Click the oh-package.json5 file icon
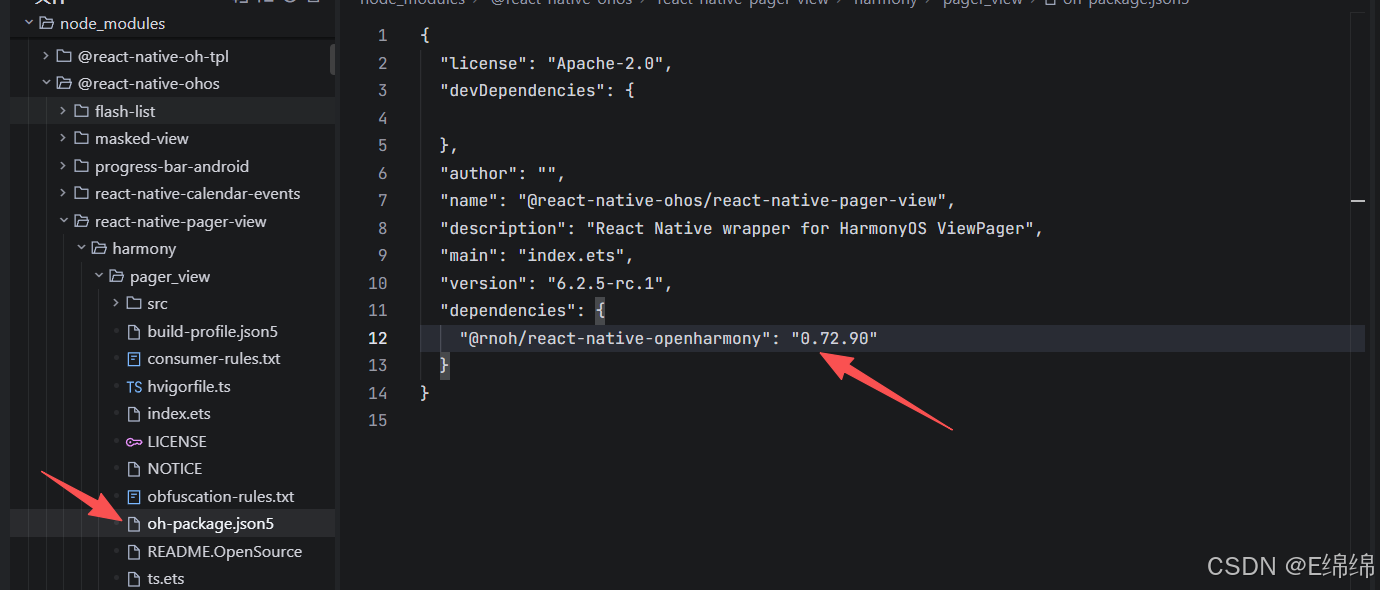 point(134,523)
